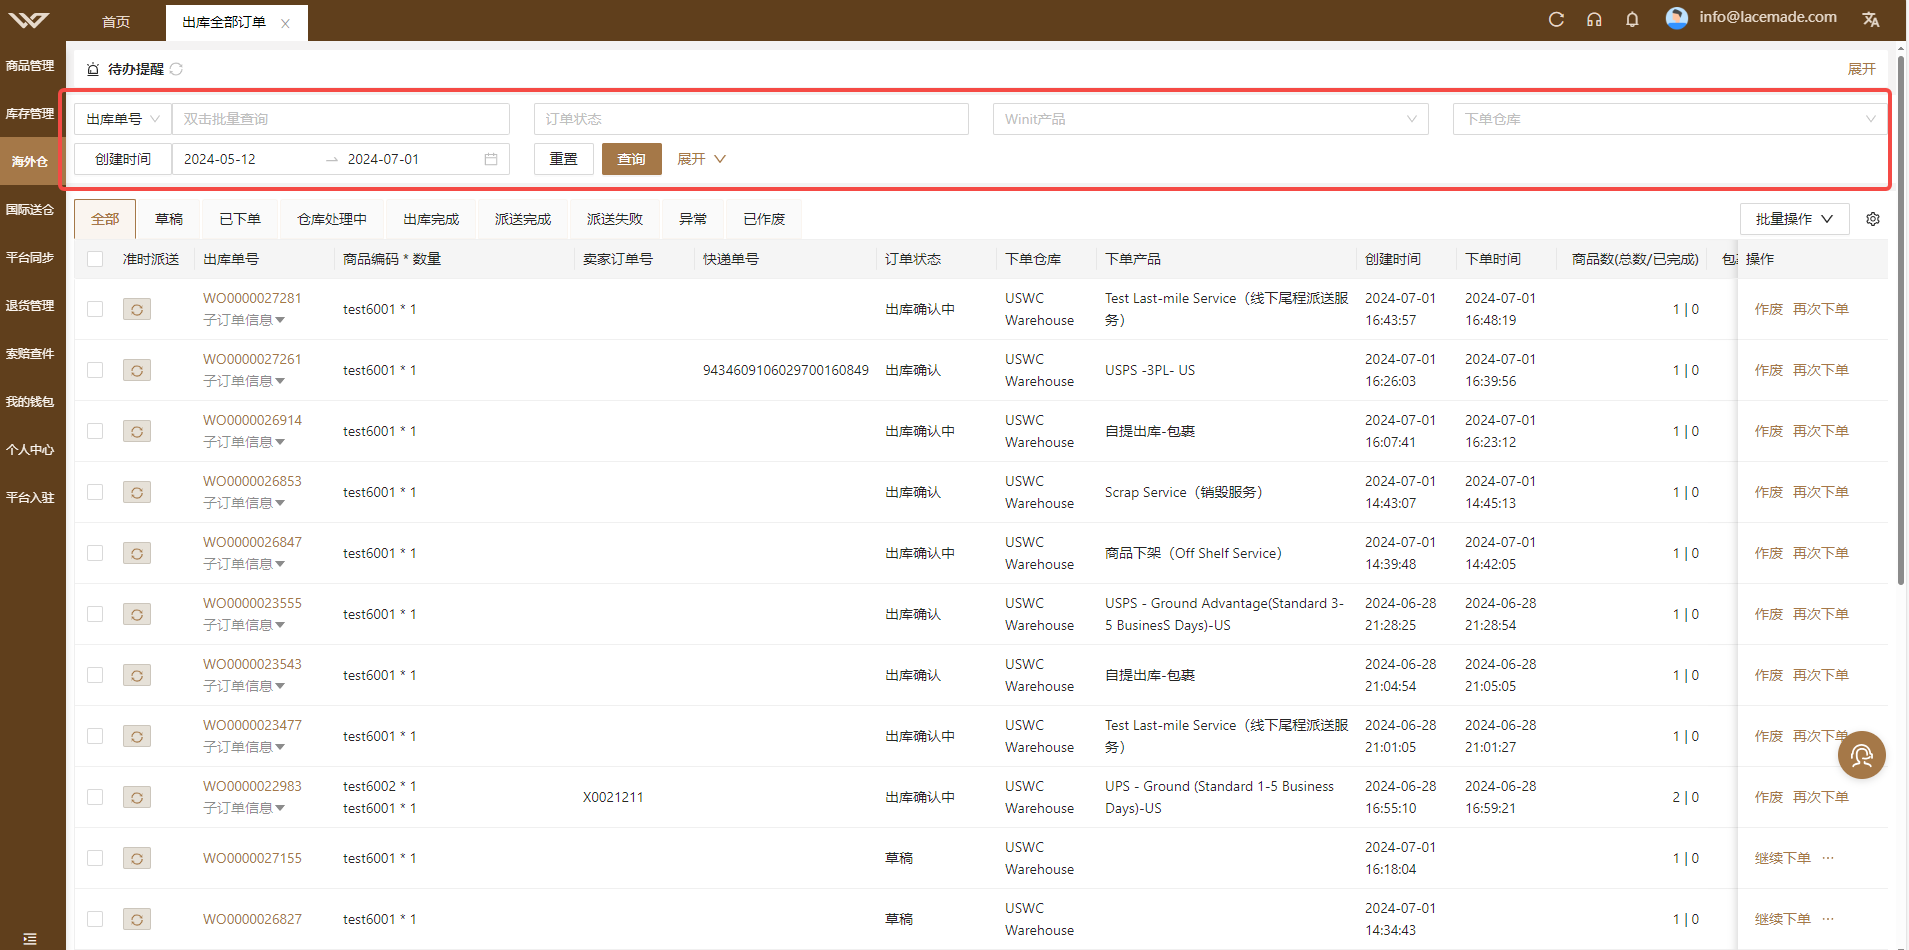Check the row for WO0000026853
This screenshot has height=950, width=1909.
coord(95,492)
